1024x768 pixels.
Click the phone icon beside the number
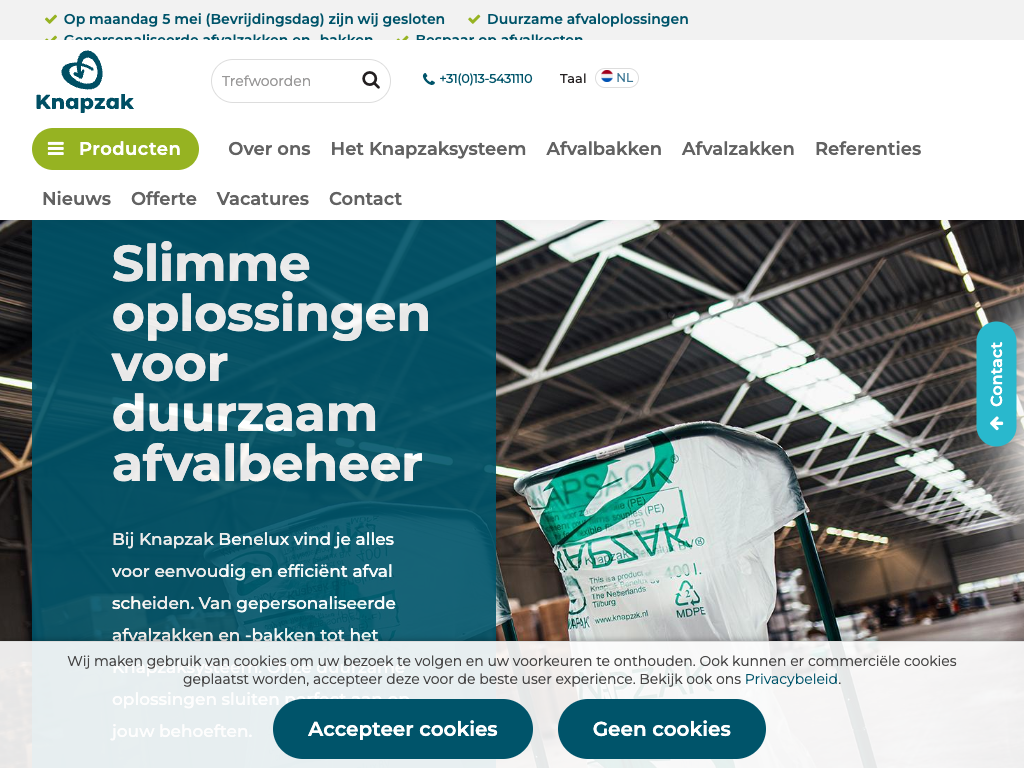click(428, 79)
